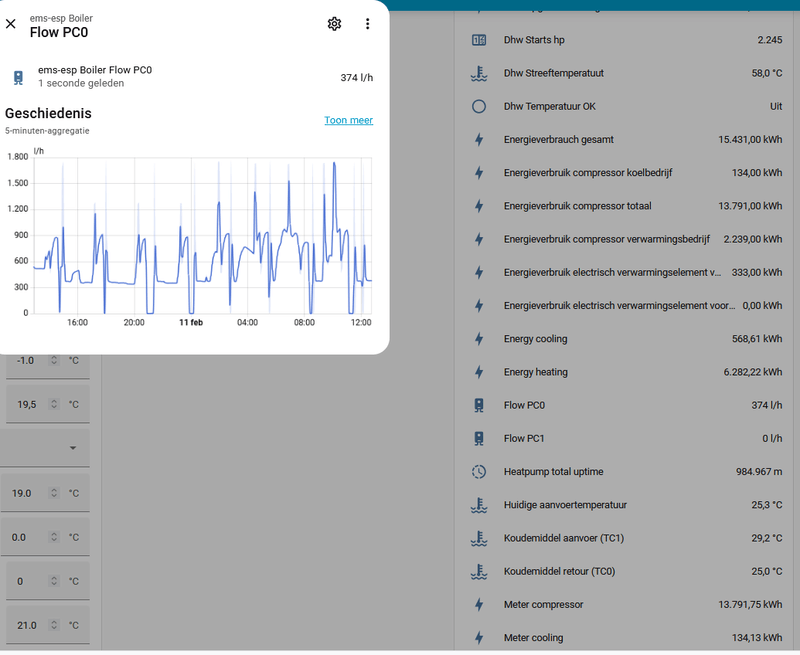The image size is (800, 655).
Task: Click the stepper arrows beside 19,5
Action: click(x=54, y=405)
